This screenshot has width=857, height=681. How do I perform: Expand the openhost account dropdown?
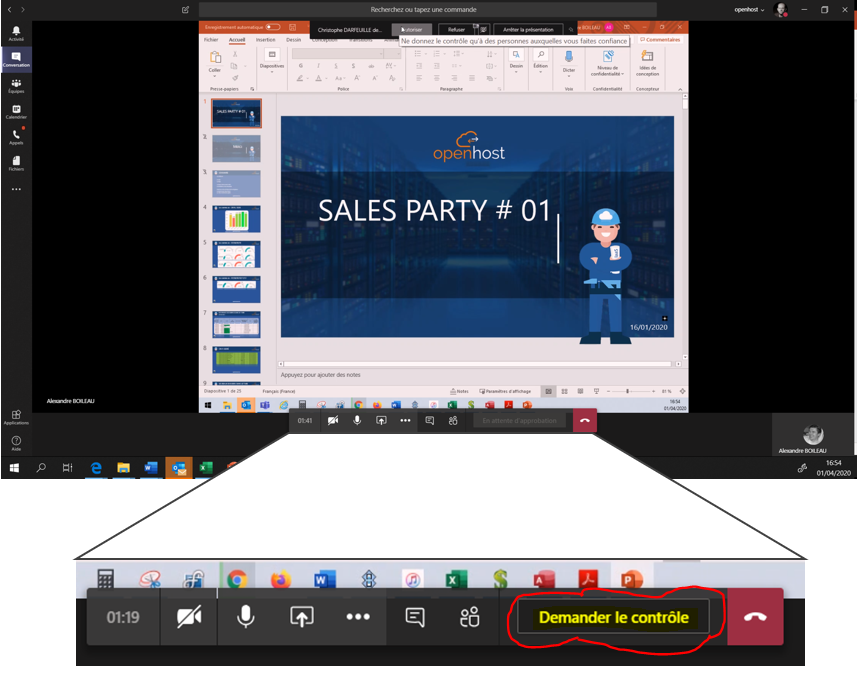pos(749,9)
